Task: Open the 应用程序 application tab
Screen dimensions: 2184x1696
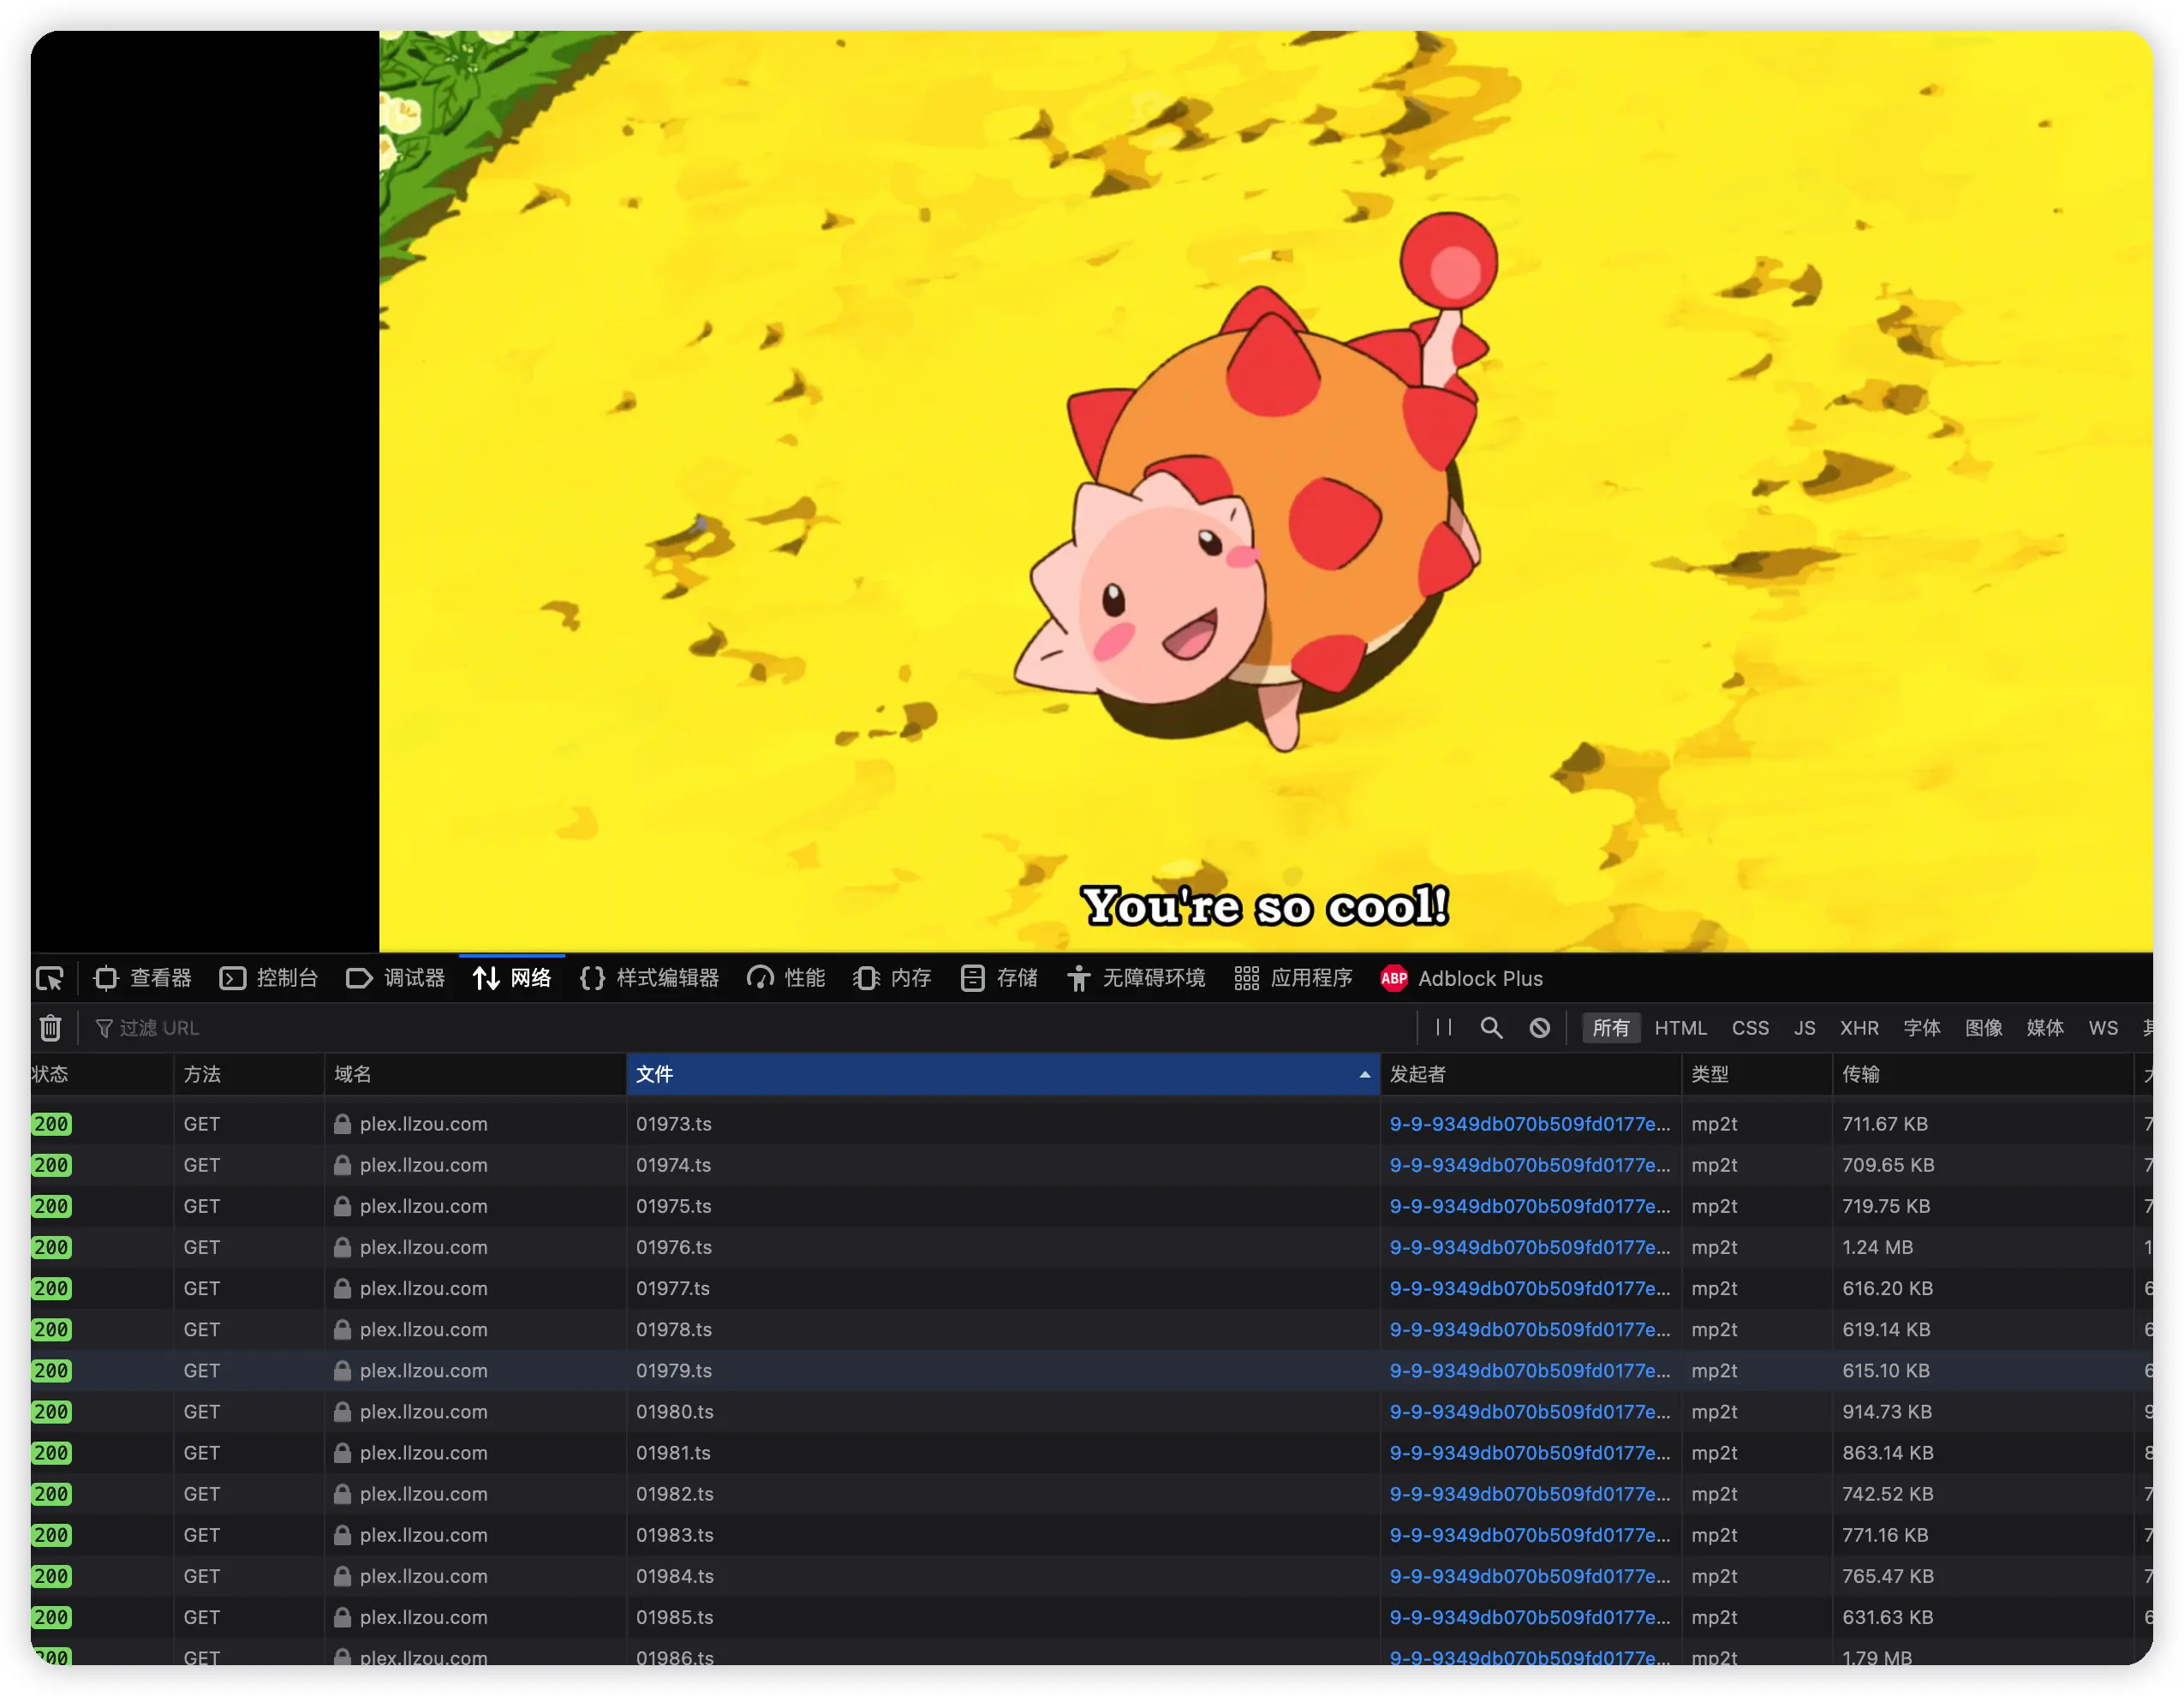Action: tap(1293, 978)
